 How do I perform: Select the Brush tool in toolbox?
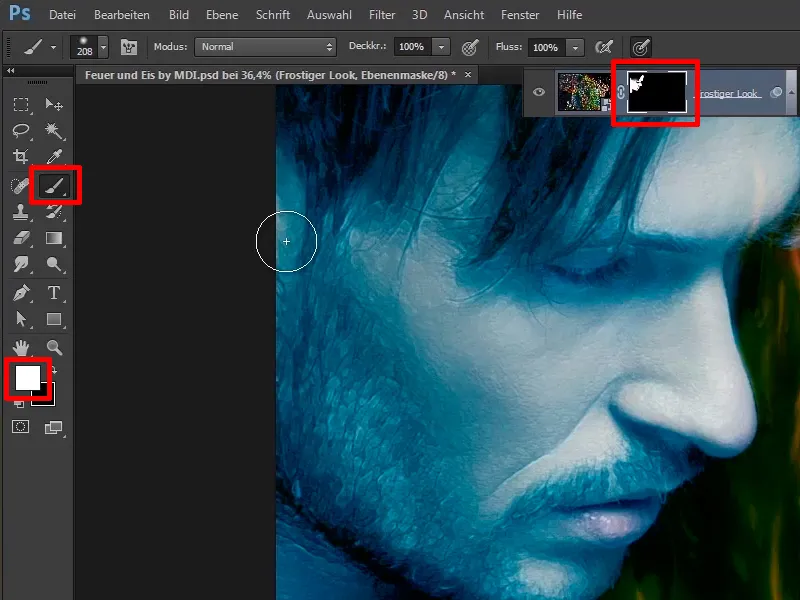54,185
